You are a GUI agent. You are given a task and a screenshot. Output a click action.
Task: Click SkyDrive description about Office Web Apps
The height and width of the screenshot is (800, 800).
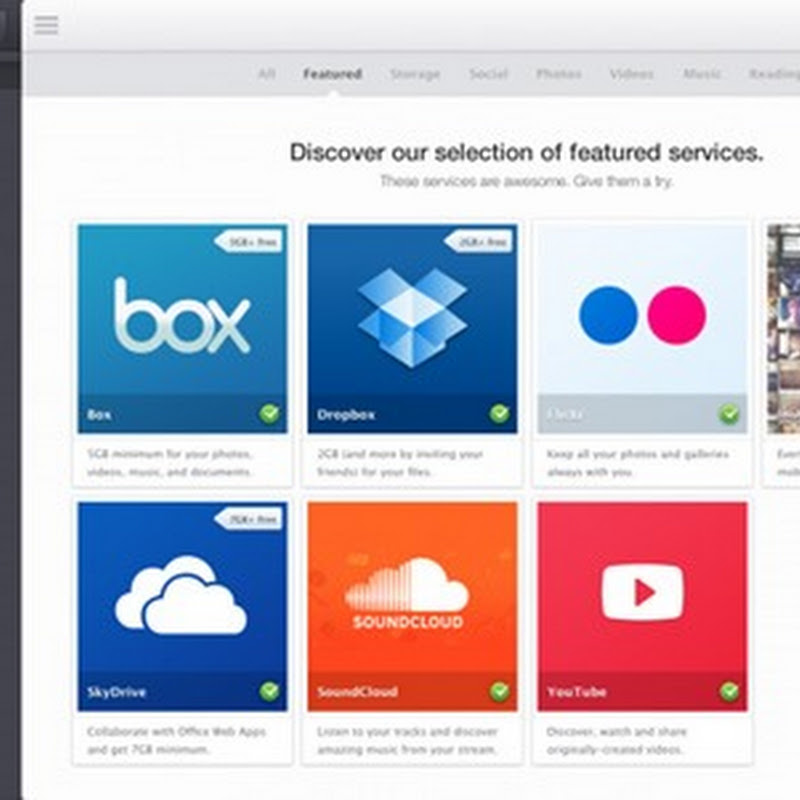pos(177,740)
